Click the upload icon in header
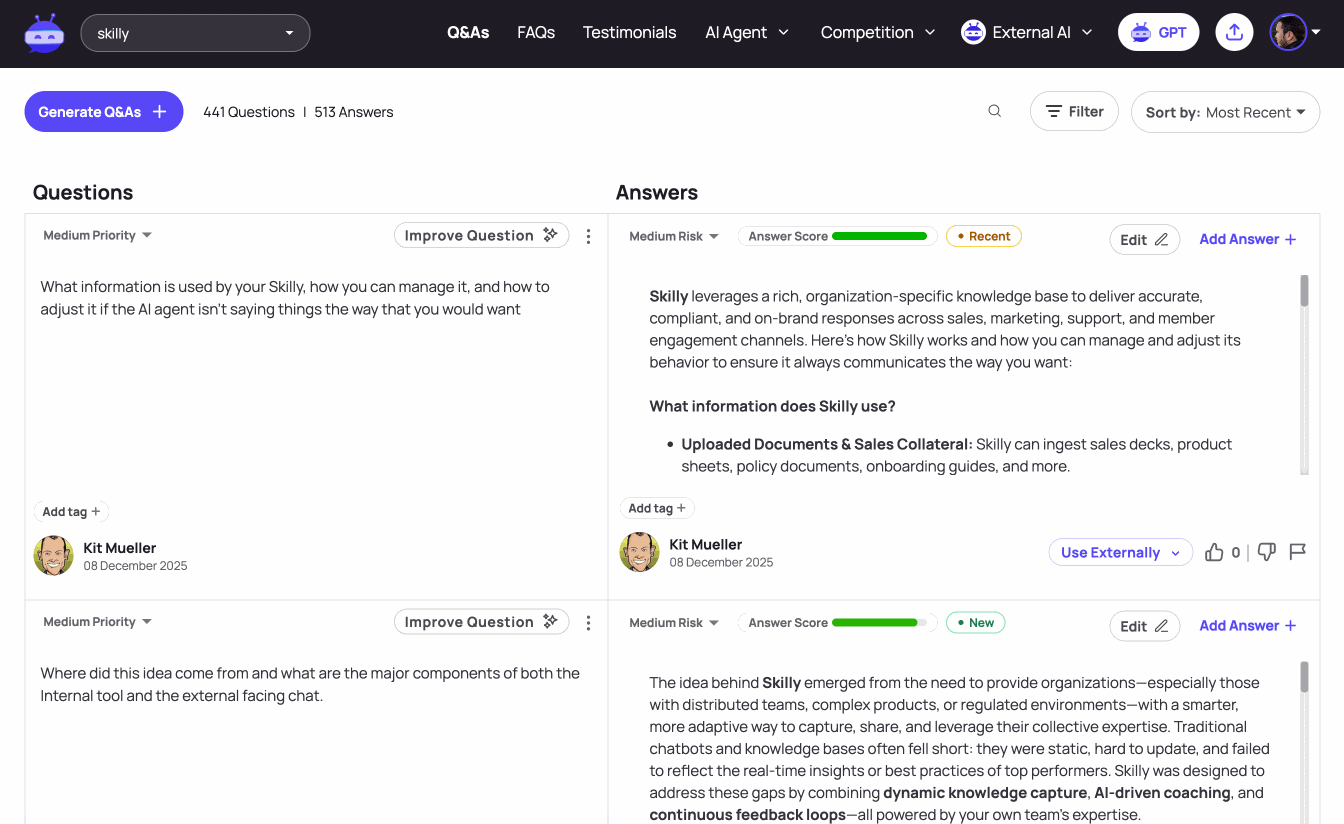1344x824 pixels. [x=1234, y=33]
